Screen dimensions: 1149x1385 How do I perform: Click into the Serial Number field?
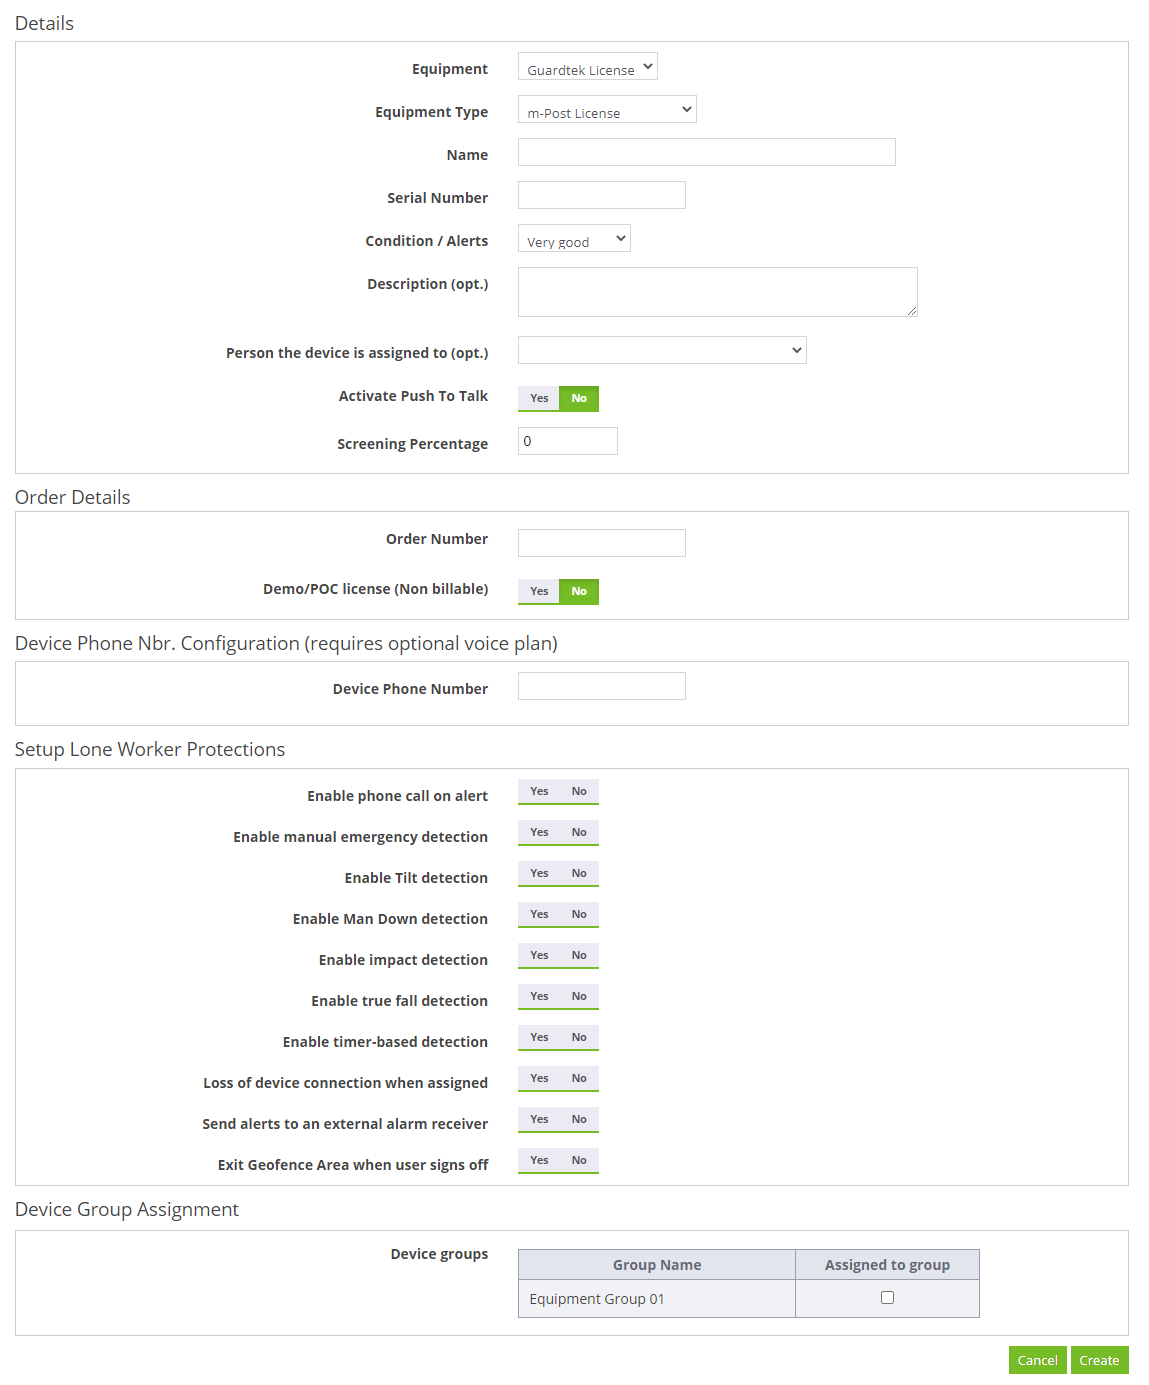pos(600,194)
